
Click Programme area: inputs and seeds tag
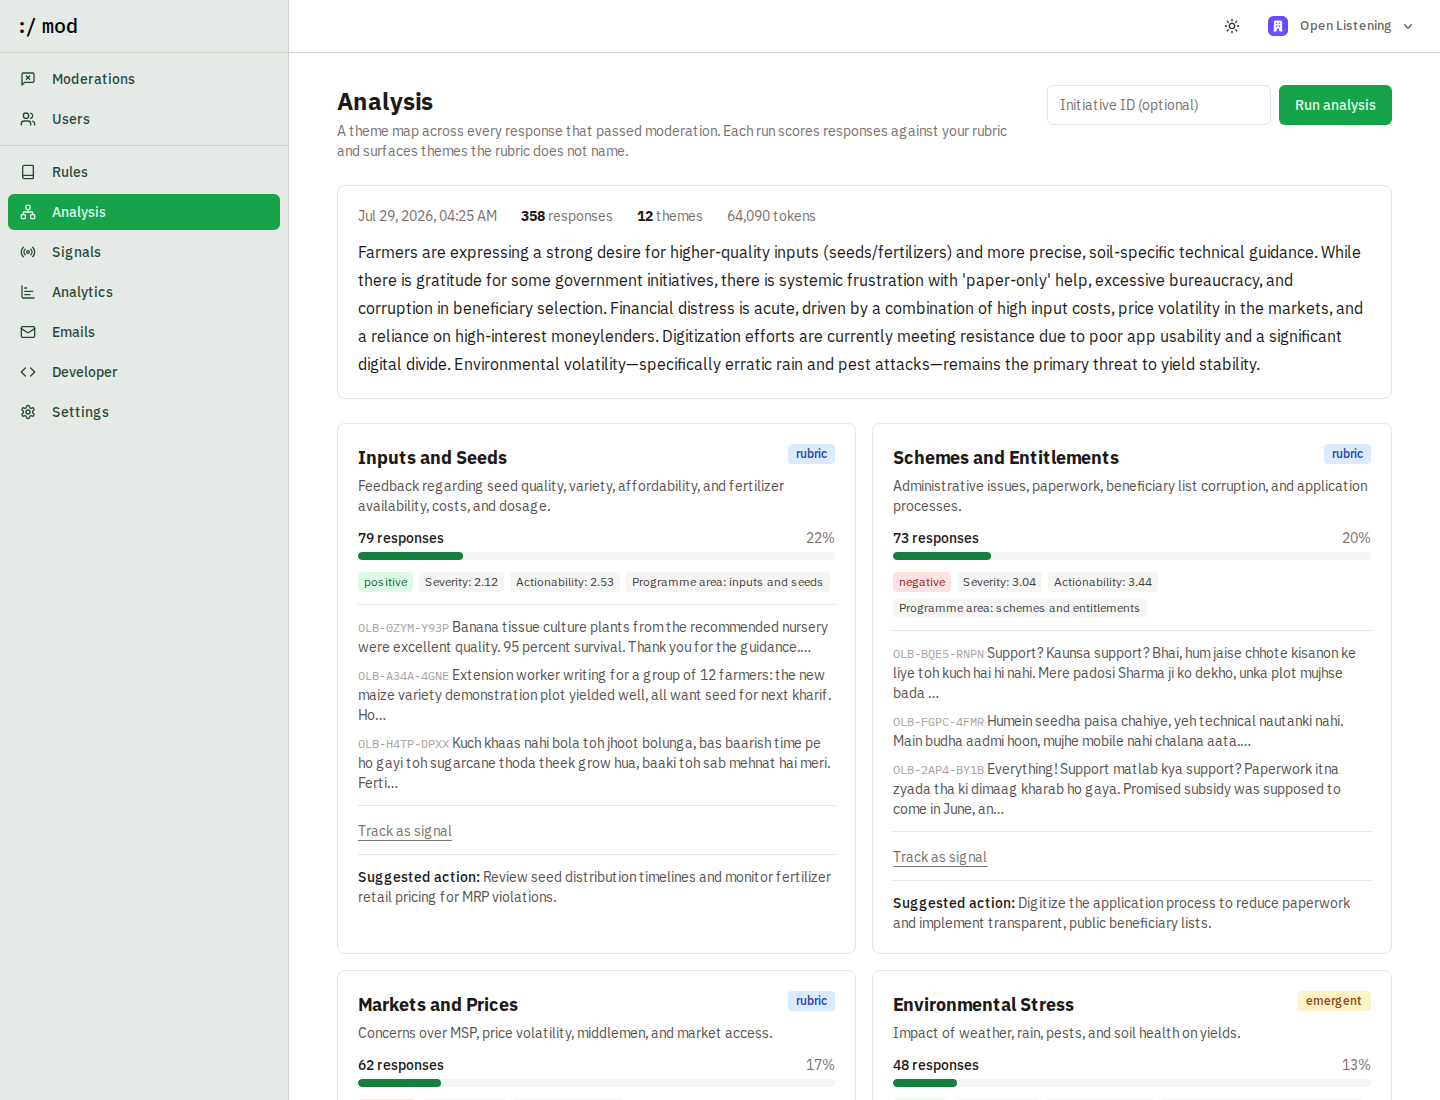pyautogui.click(x=727, y=582)
